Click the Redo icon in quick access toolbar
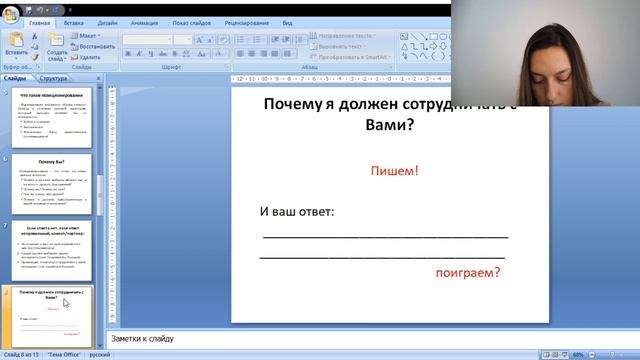Image resolution: width=640 pixels, height=360 pixels. [56, 10]
